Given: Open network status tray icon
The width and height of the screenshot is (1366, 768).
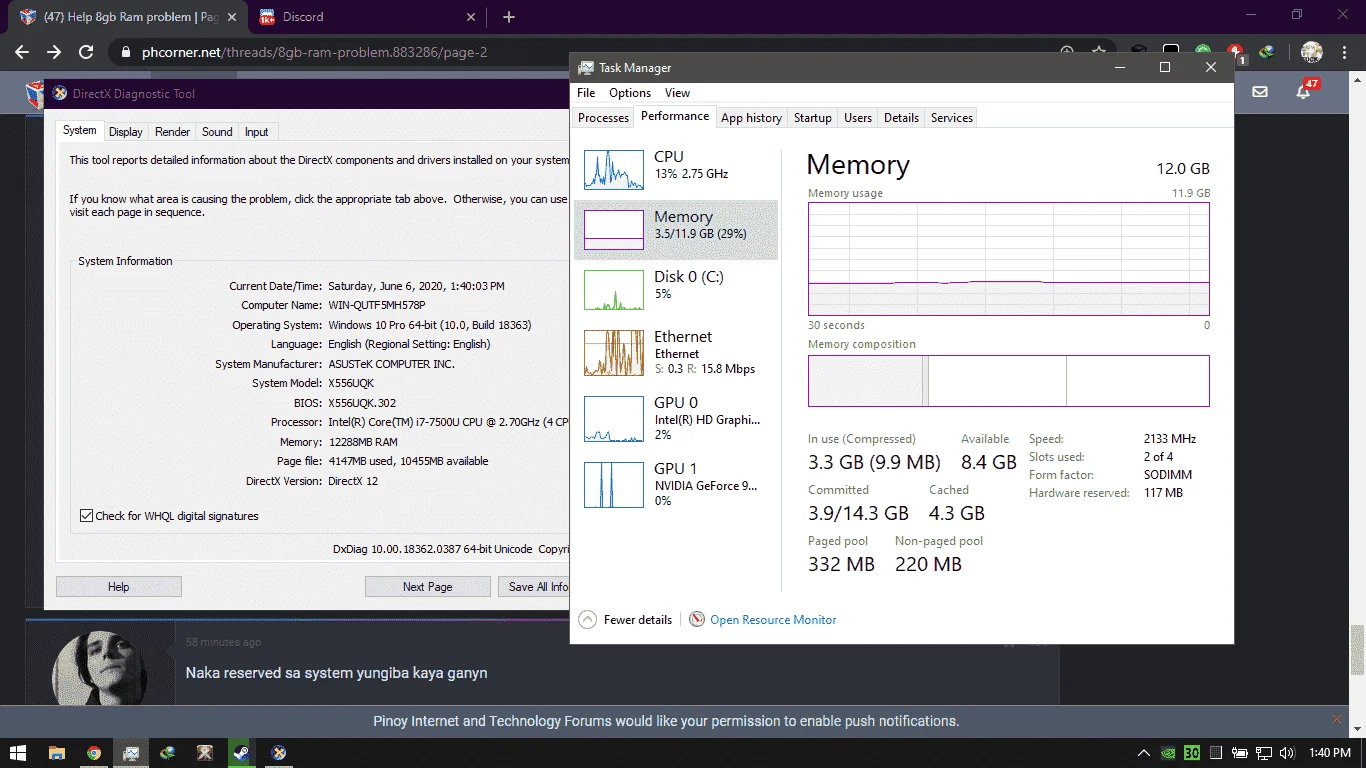Looking at the screenshot, I should (1264, 753).
